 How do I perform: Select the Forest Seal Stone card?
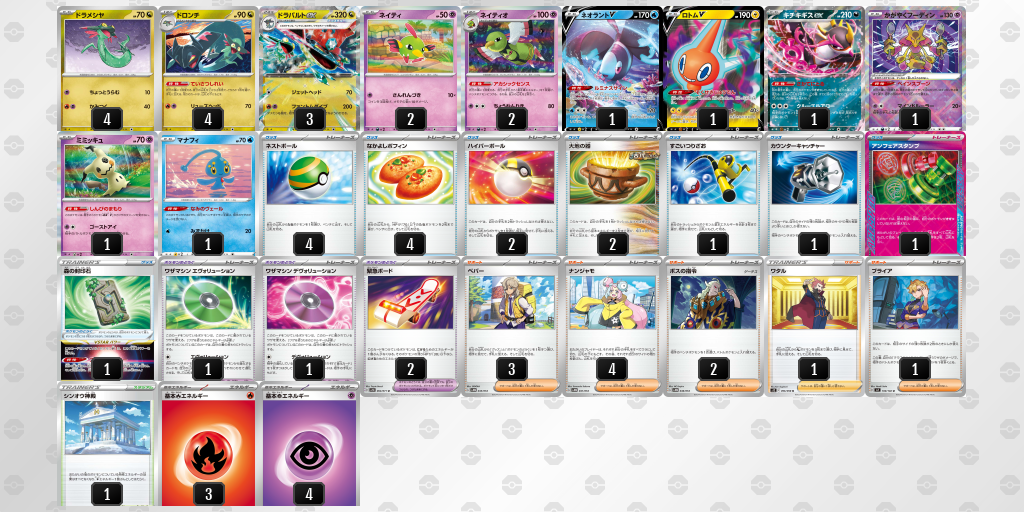[x=107, y=319]
